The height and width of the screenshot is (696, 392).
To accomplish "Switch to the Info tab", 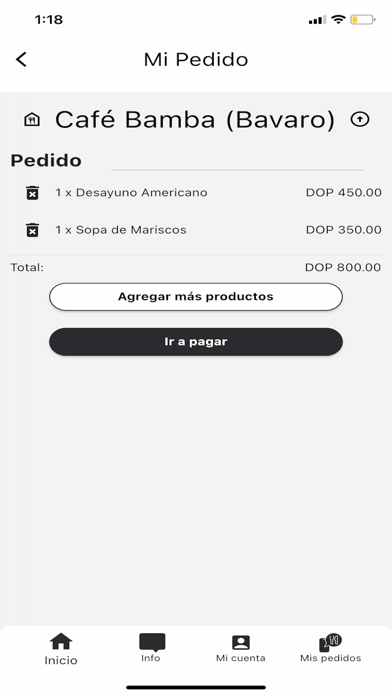I will point(151,648).
